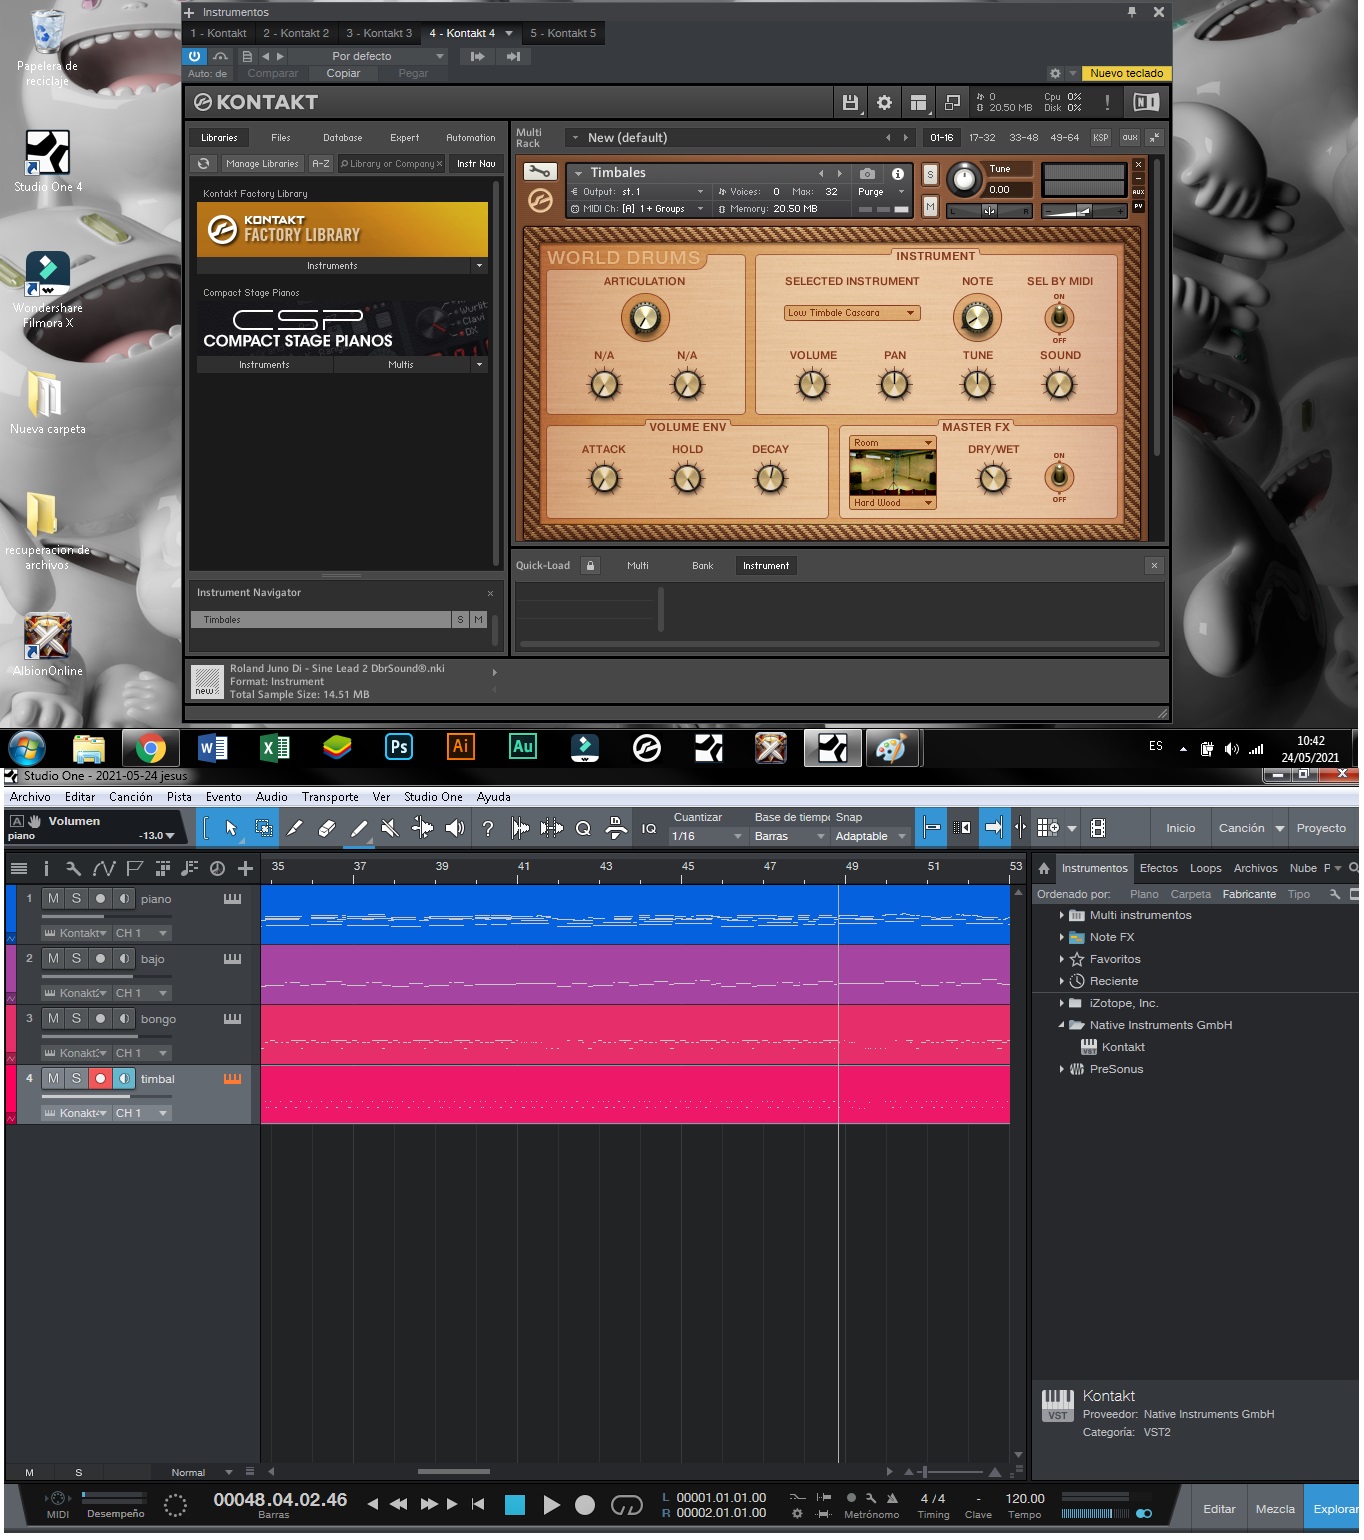This screenshot has height=1540, width=1364.
Task: Click refresh icon in Kontakt Libraries
Action: [x=204, y=164]
